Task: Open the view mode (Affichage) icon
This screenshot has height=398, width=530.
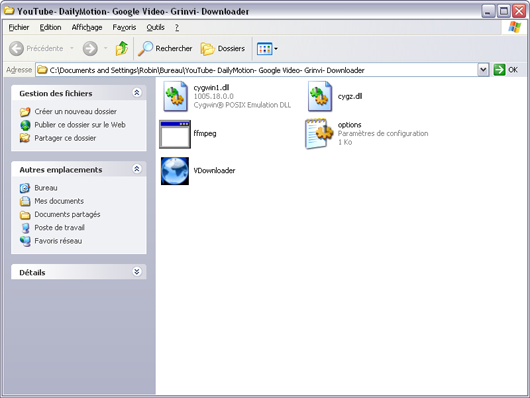Action: click(x=264, y=49)
